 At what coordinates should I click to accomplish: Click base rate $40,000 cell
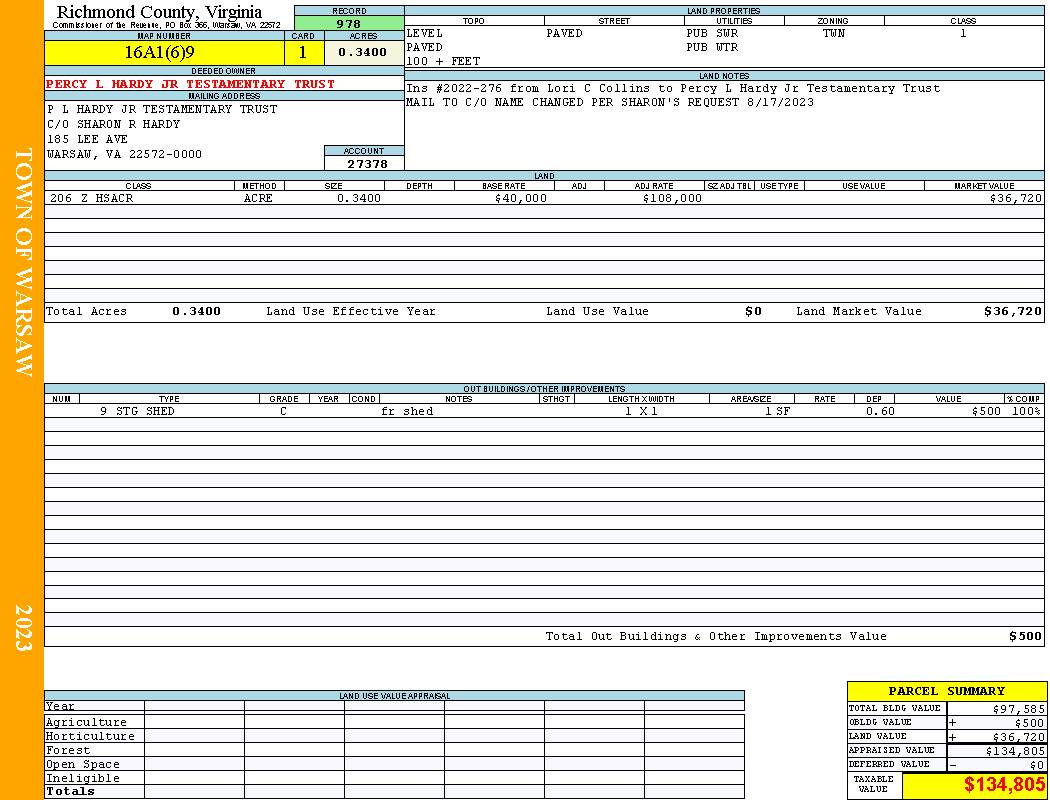pos(521,198)
